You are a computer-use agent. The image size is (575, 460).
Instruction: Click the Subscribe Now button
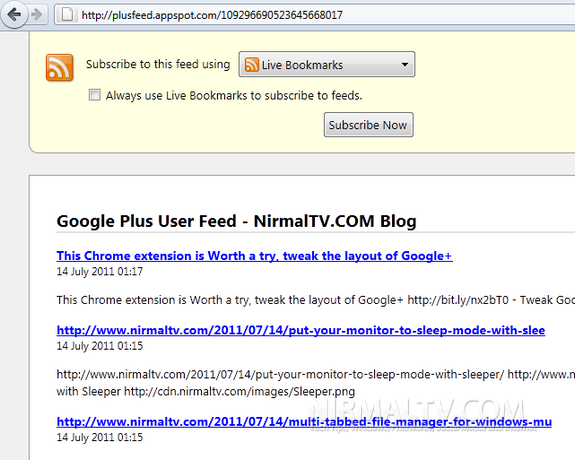(x=369, y=125)
